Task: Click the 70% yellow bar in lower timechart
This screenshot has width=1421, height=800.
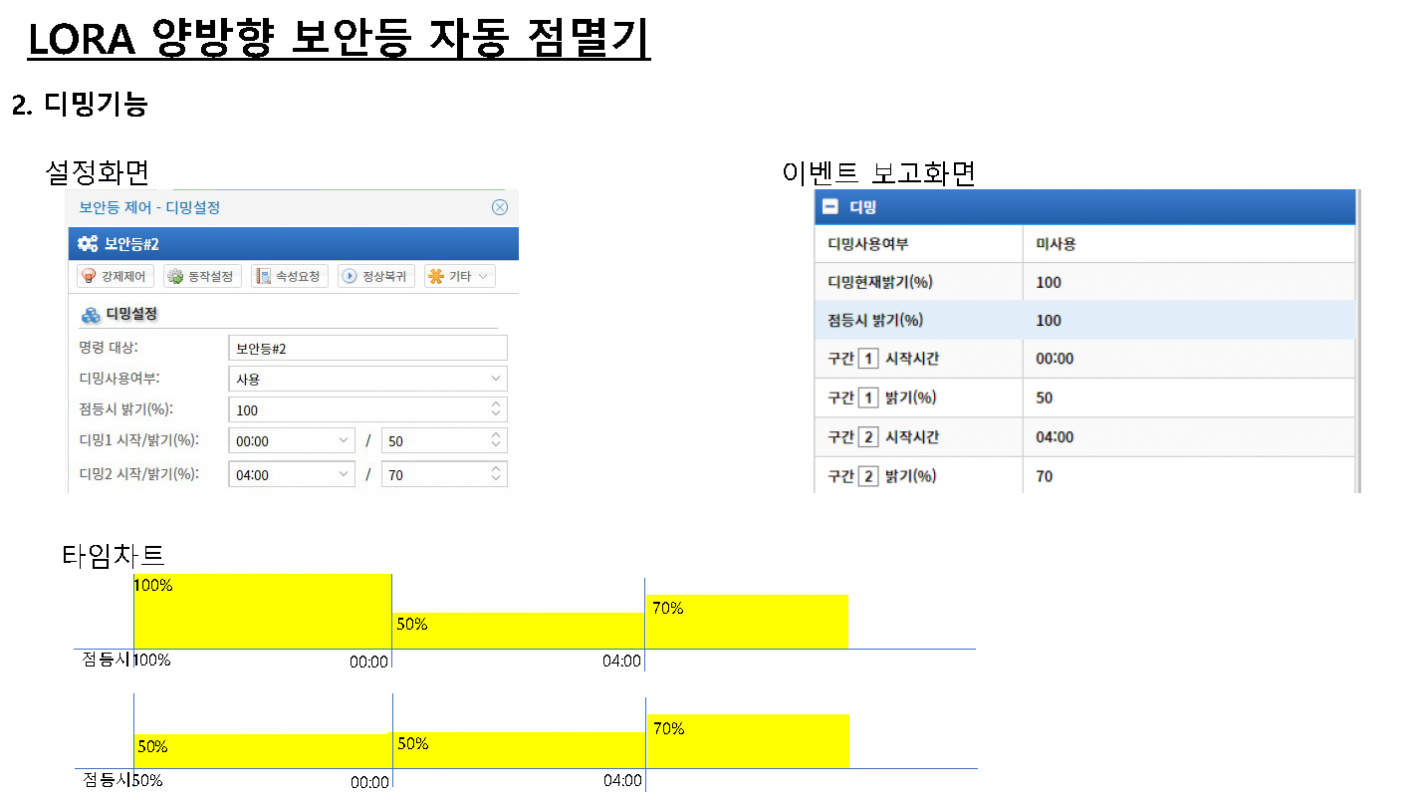Action: [x=748, y=741]
